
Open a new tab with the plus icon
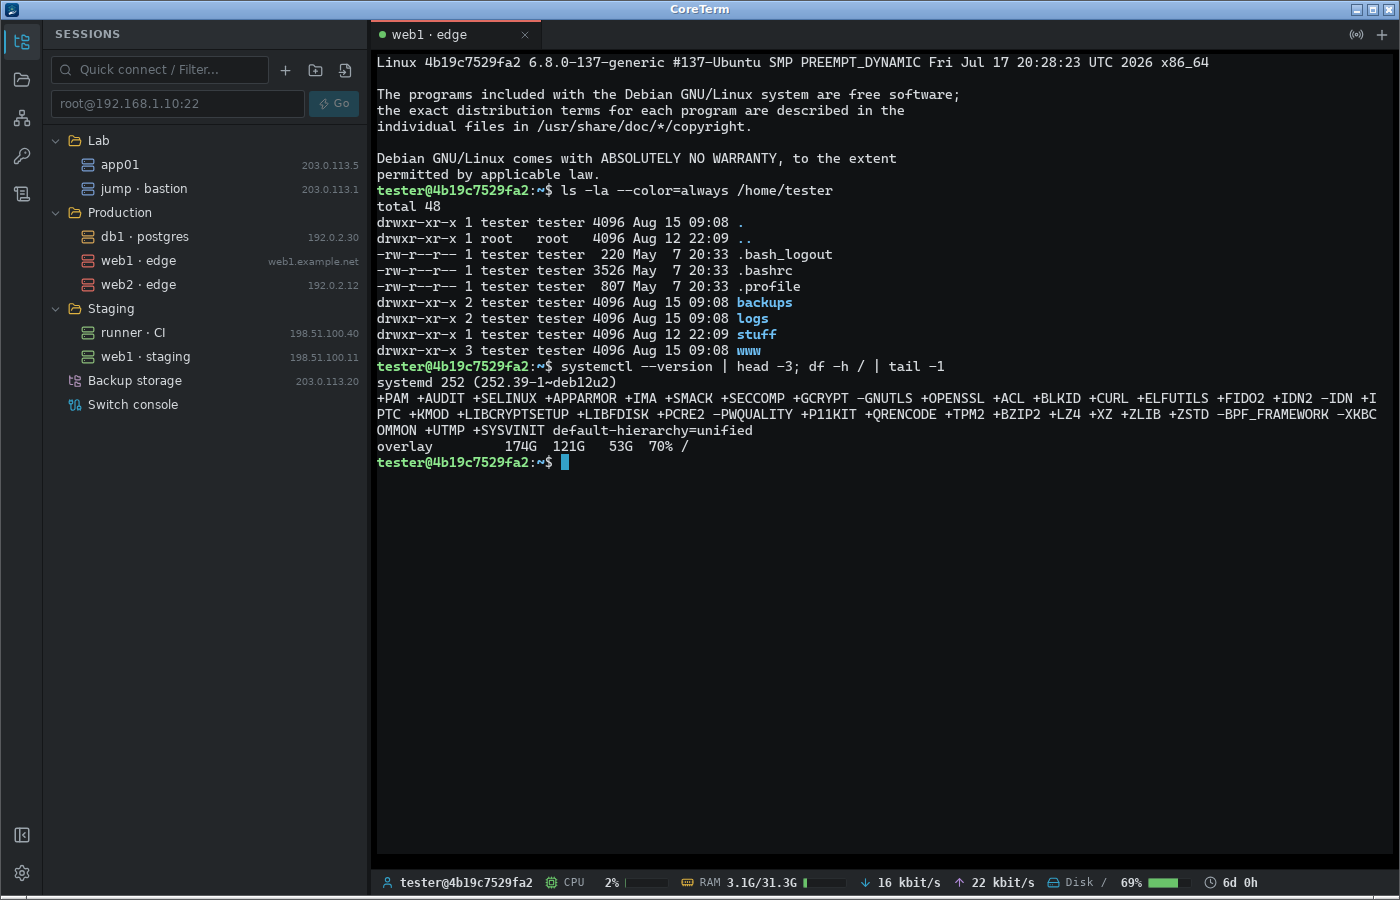click(1382, 35)
